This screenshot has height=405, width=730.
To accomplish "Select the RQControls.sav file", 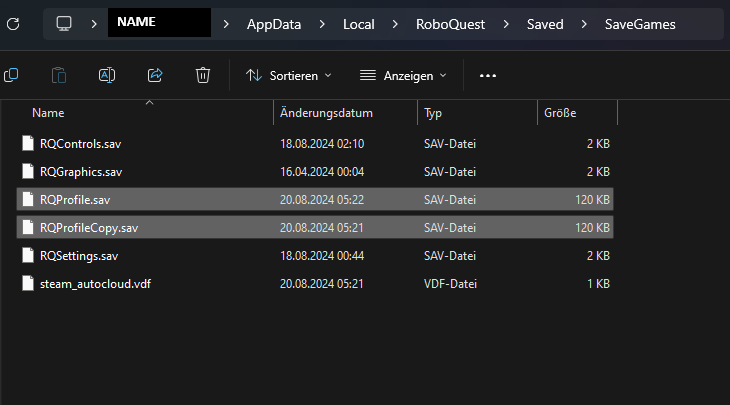I will coord(80,144).
